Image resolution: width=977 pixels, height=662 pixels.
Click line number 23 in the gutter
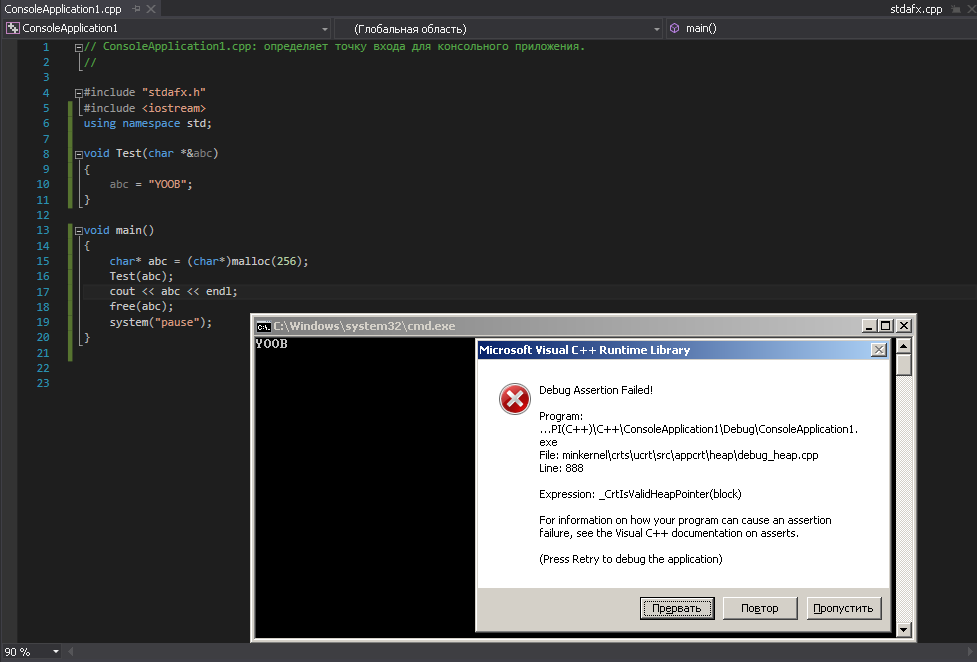pyautogui.click(x=43, y=383)
